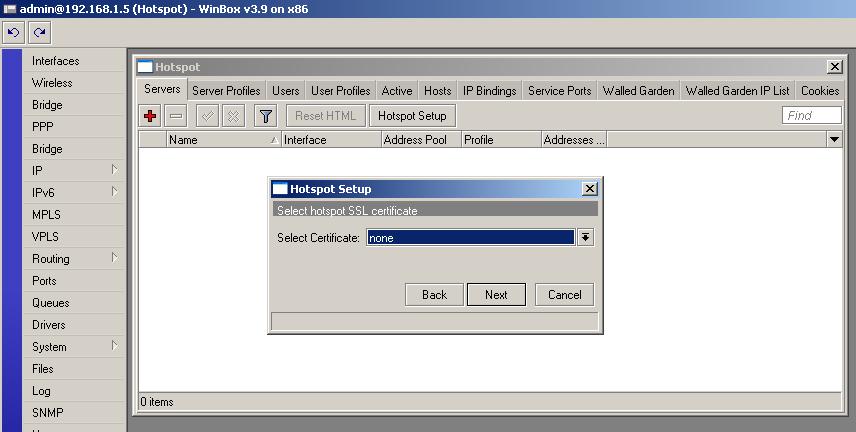Click the Disable cross toolbar button

pos(233,116)
